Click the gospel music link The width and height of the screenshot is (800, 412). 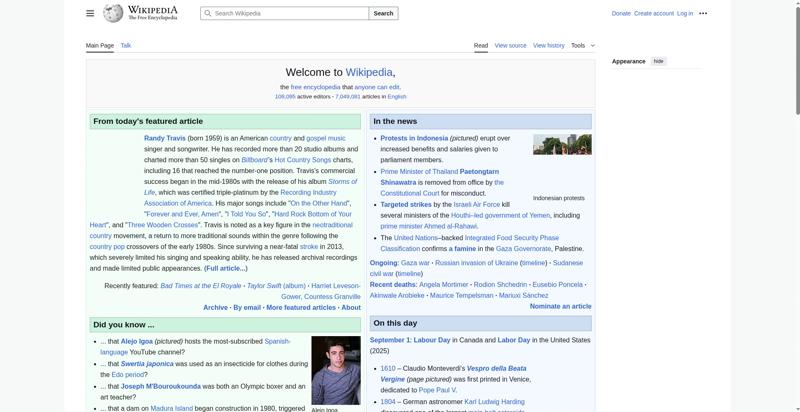[x=326, y=138]
